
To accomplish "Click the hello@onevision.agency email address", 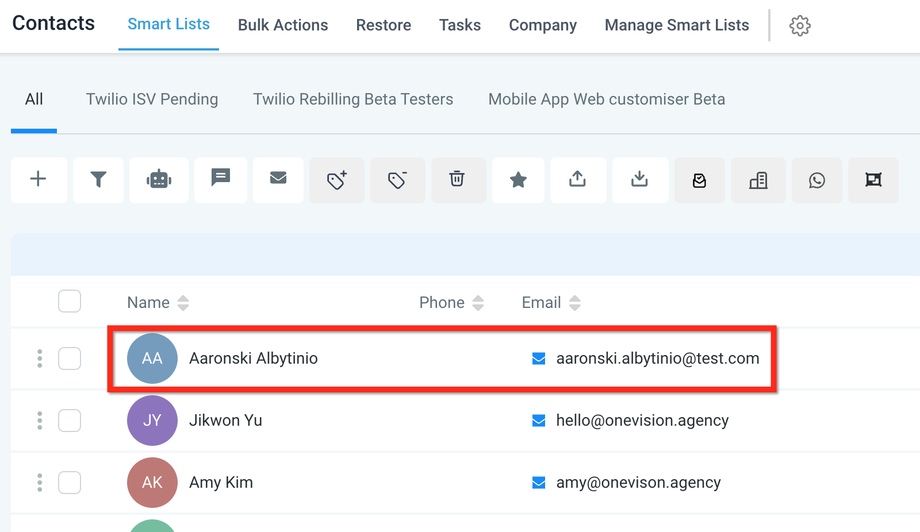I will coord(642,421).
